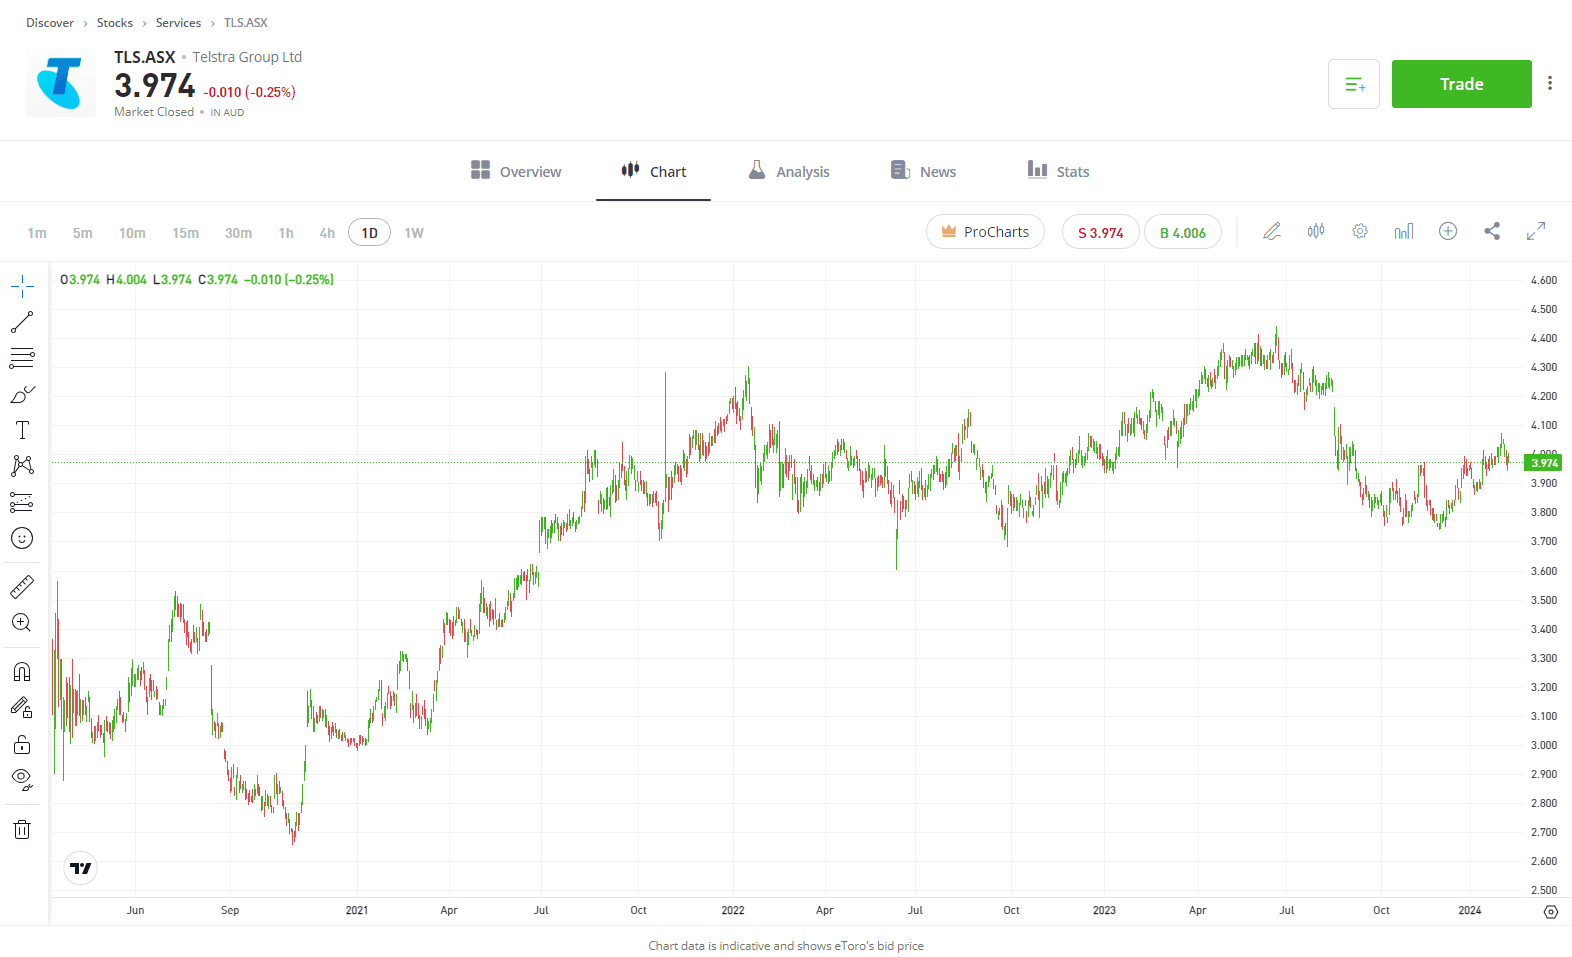
Task: Click the sell price S 3.974 button
Action: [x=1100, y=232]
